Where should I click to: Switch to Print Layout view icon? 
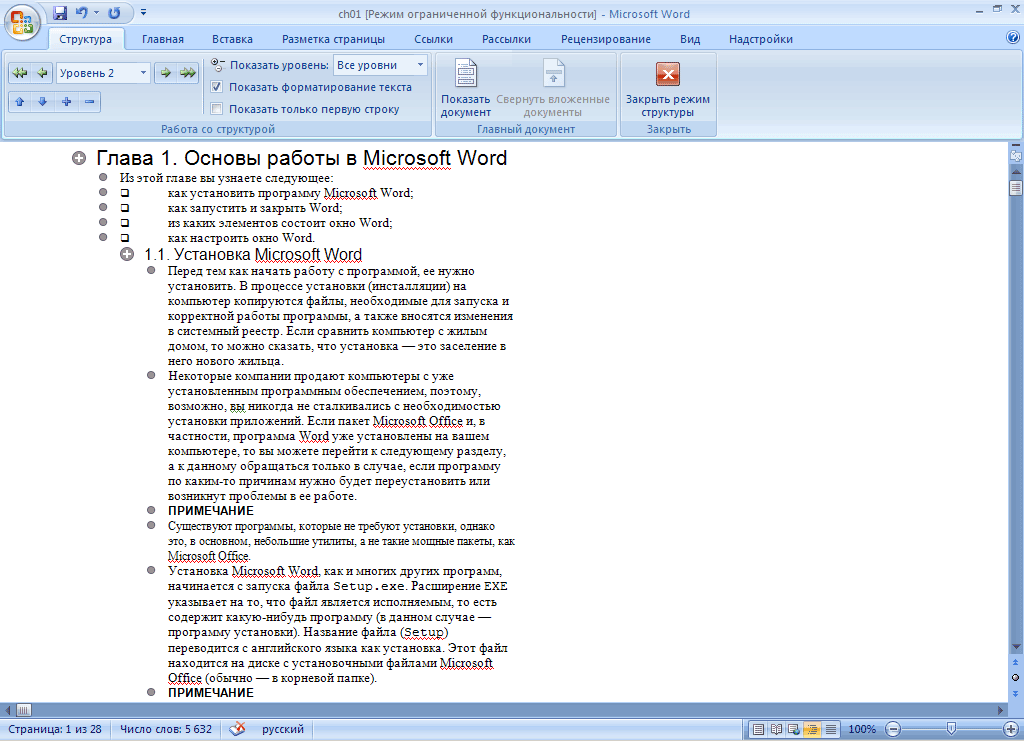coord(758,730)
